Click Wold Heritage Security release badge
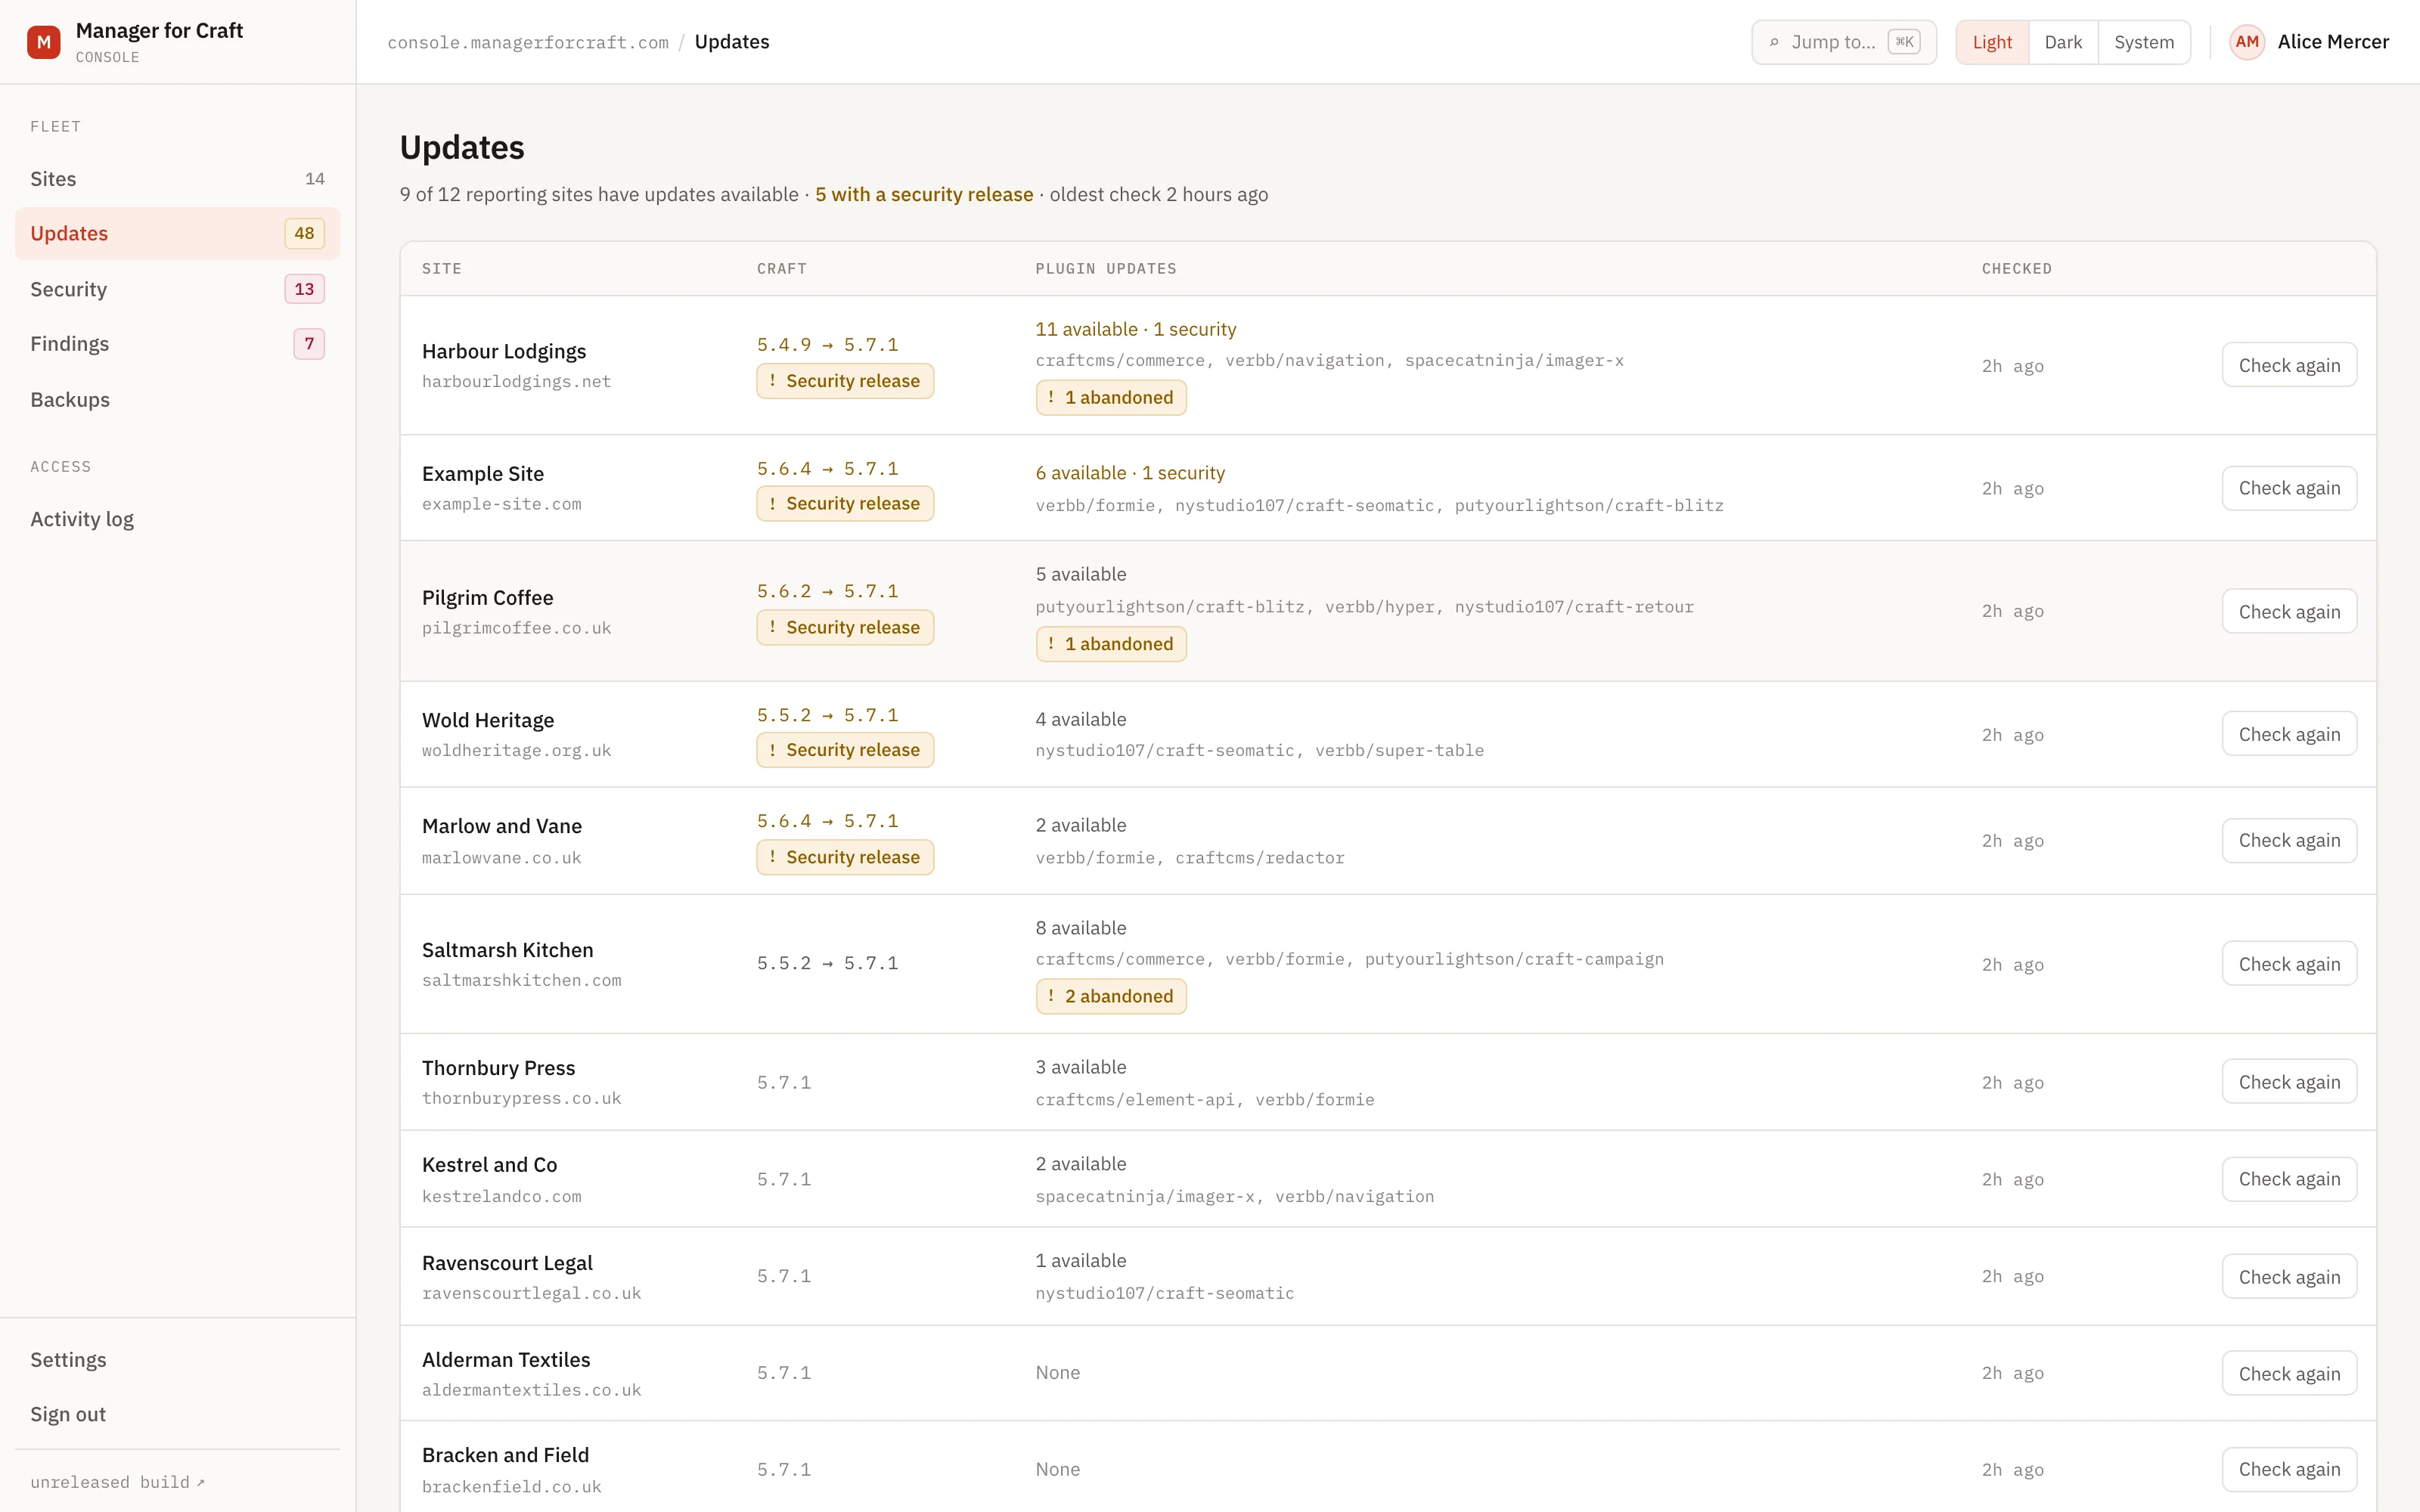Screen dimensions: 2420x1512 tap(845, 750)
